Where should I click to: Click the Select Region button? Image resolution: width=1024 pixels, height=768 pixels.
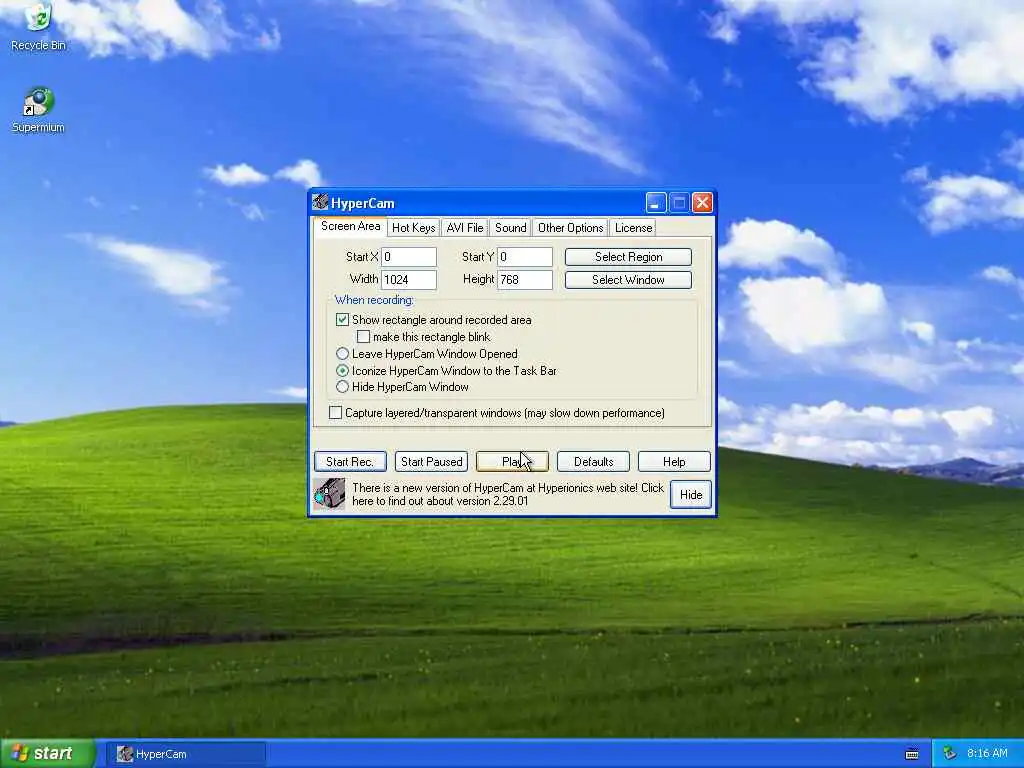[x=628, y=257]
